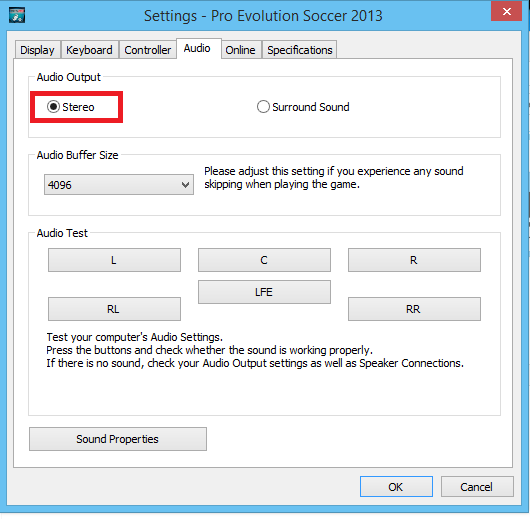Click the 'Audio Buffer Size' group label

coord(77,155)
